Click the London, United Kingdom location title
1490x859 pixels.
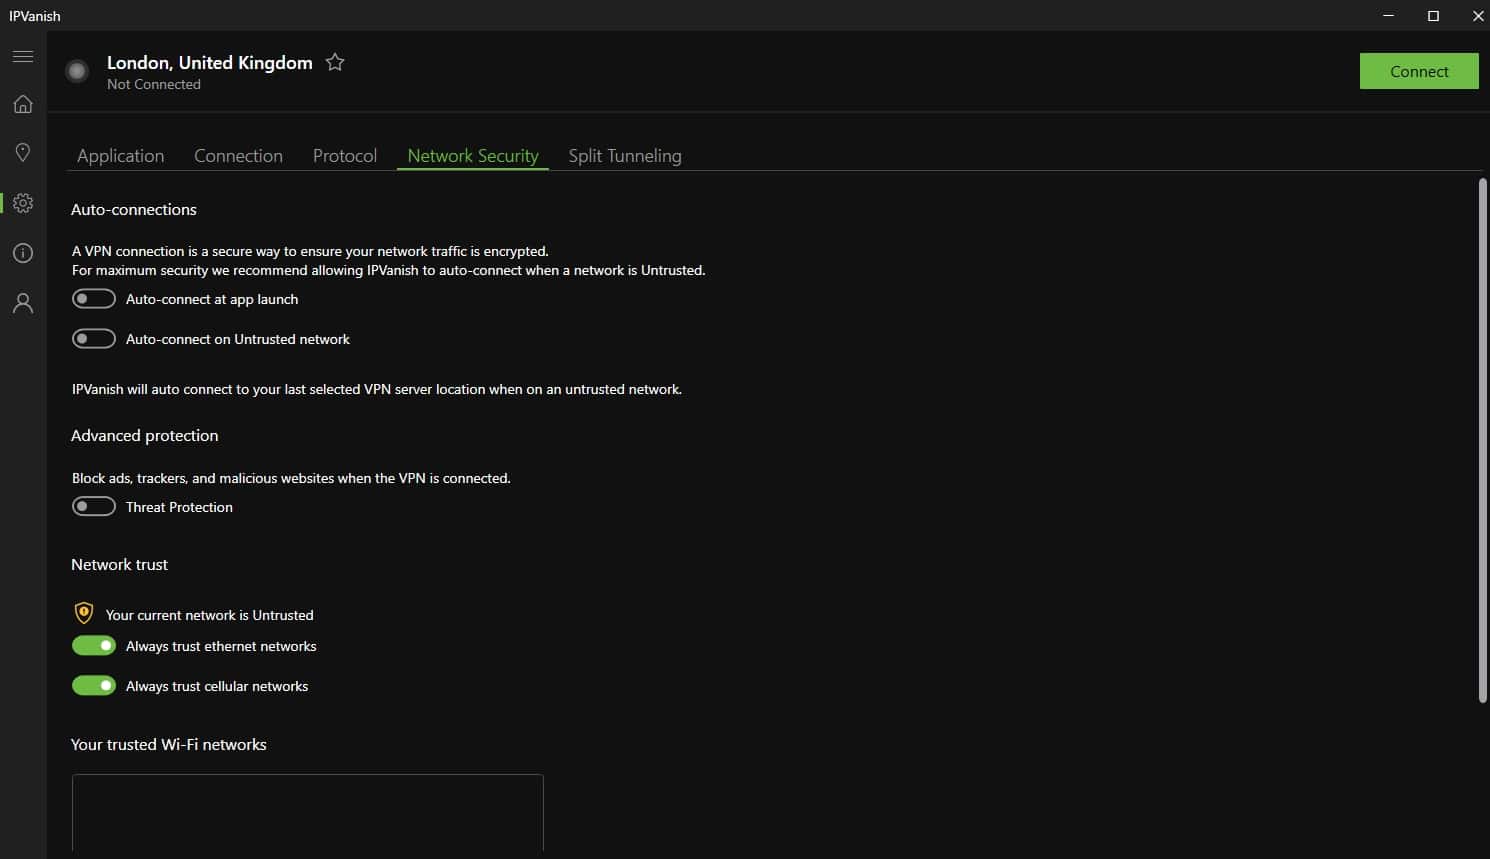click(210, 62)
